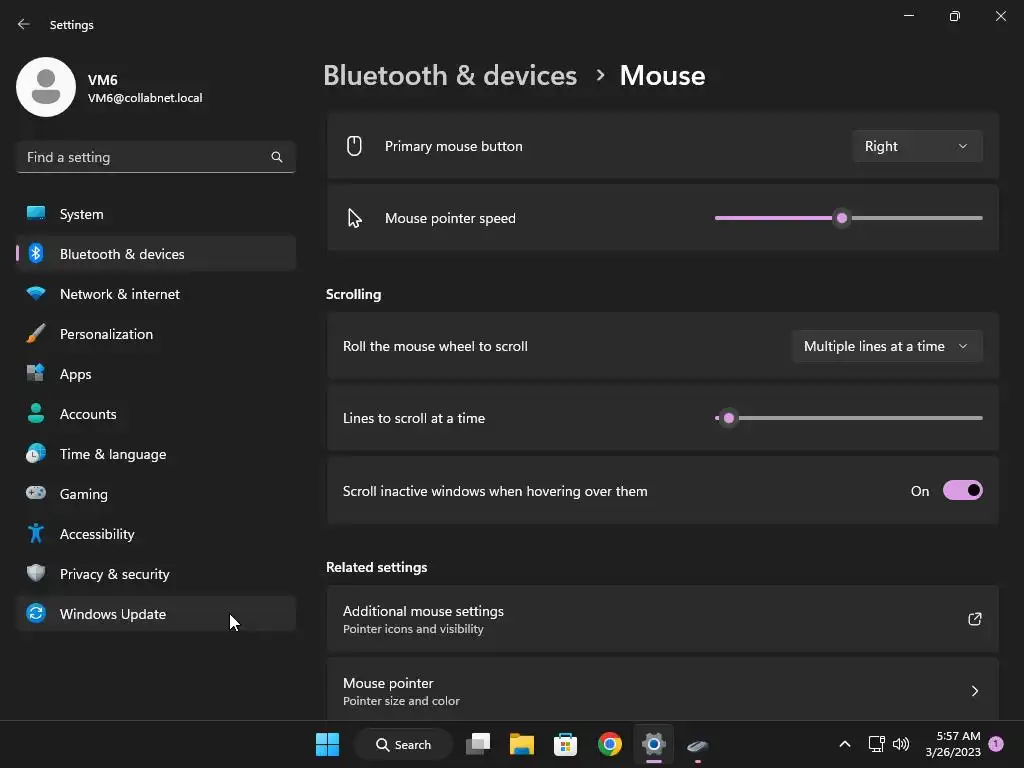The width and height of the screenshot is (1024, 768).
Task: Go to System settings
Action: (156, 214)
